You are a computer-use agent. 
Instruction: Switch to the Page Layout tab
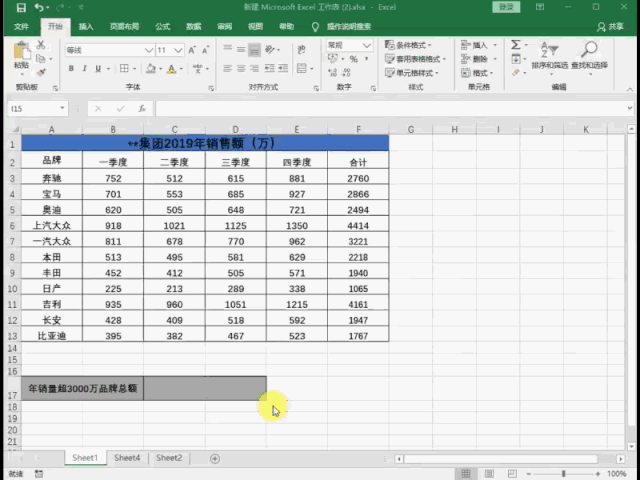124,27
